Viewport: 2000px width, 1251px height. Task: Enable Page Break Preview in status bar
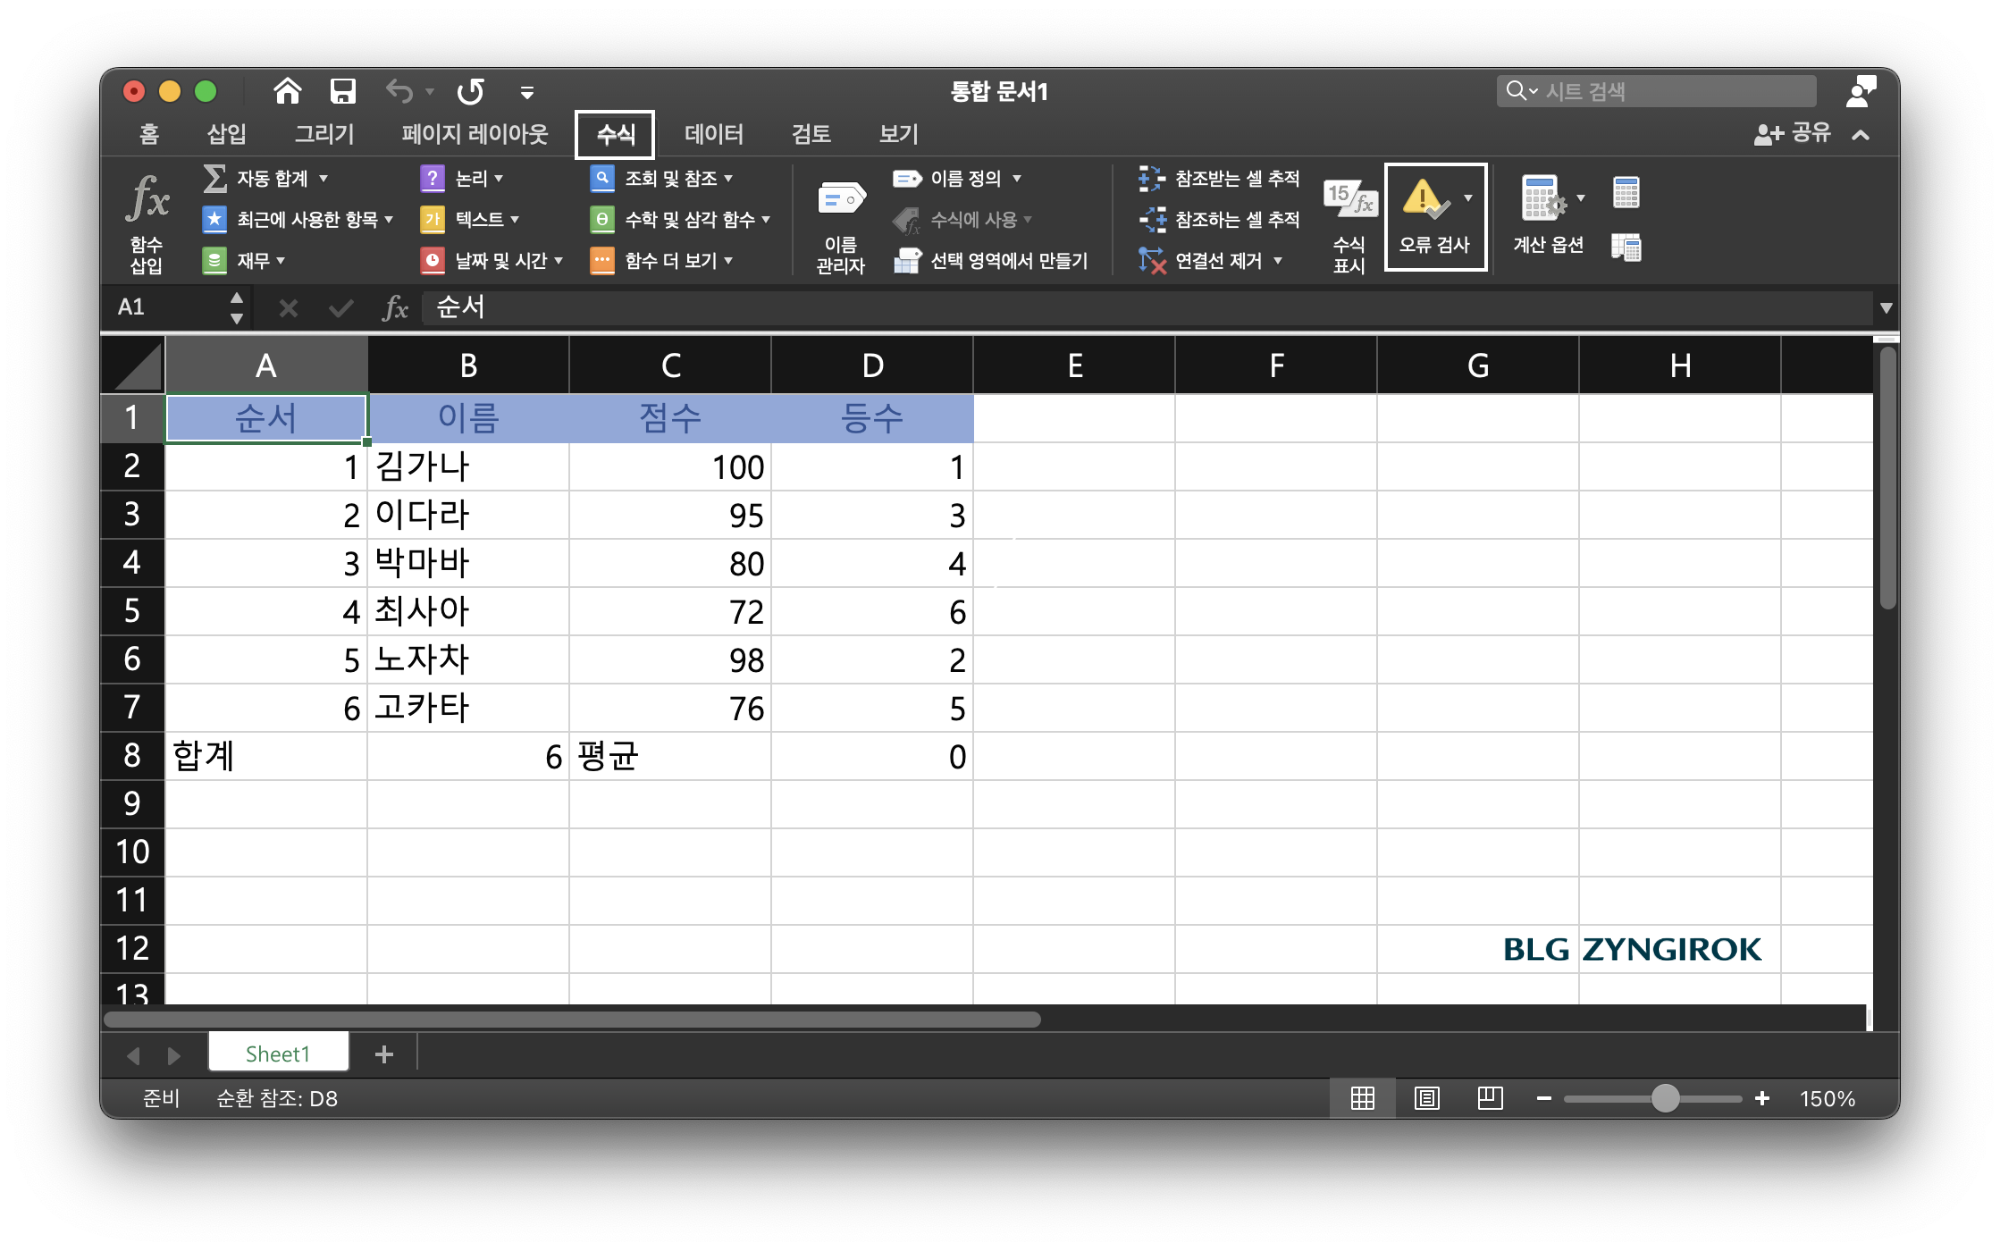(1489, 1097)
